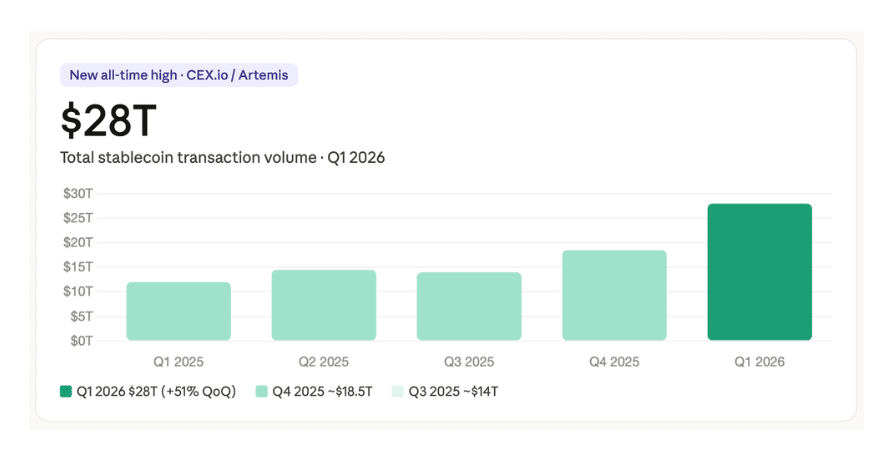The image size is (886, 460).
Task: Select the Q2 2025 bar
Action: point(324,305)
